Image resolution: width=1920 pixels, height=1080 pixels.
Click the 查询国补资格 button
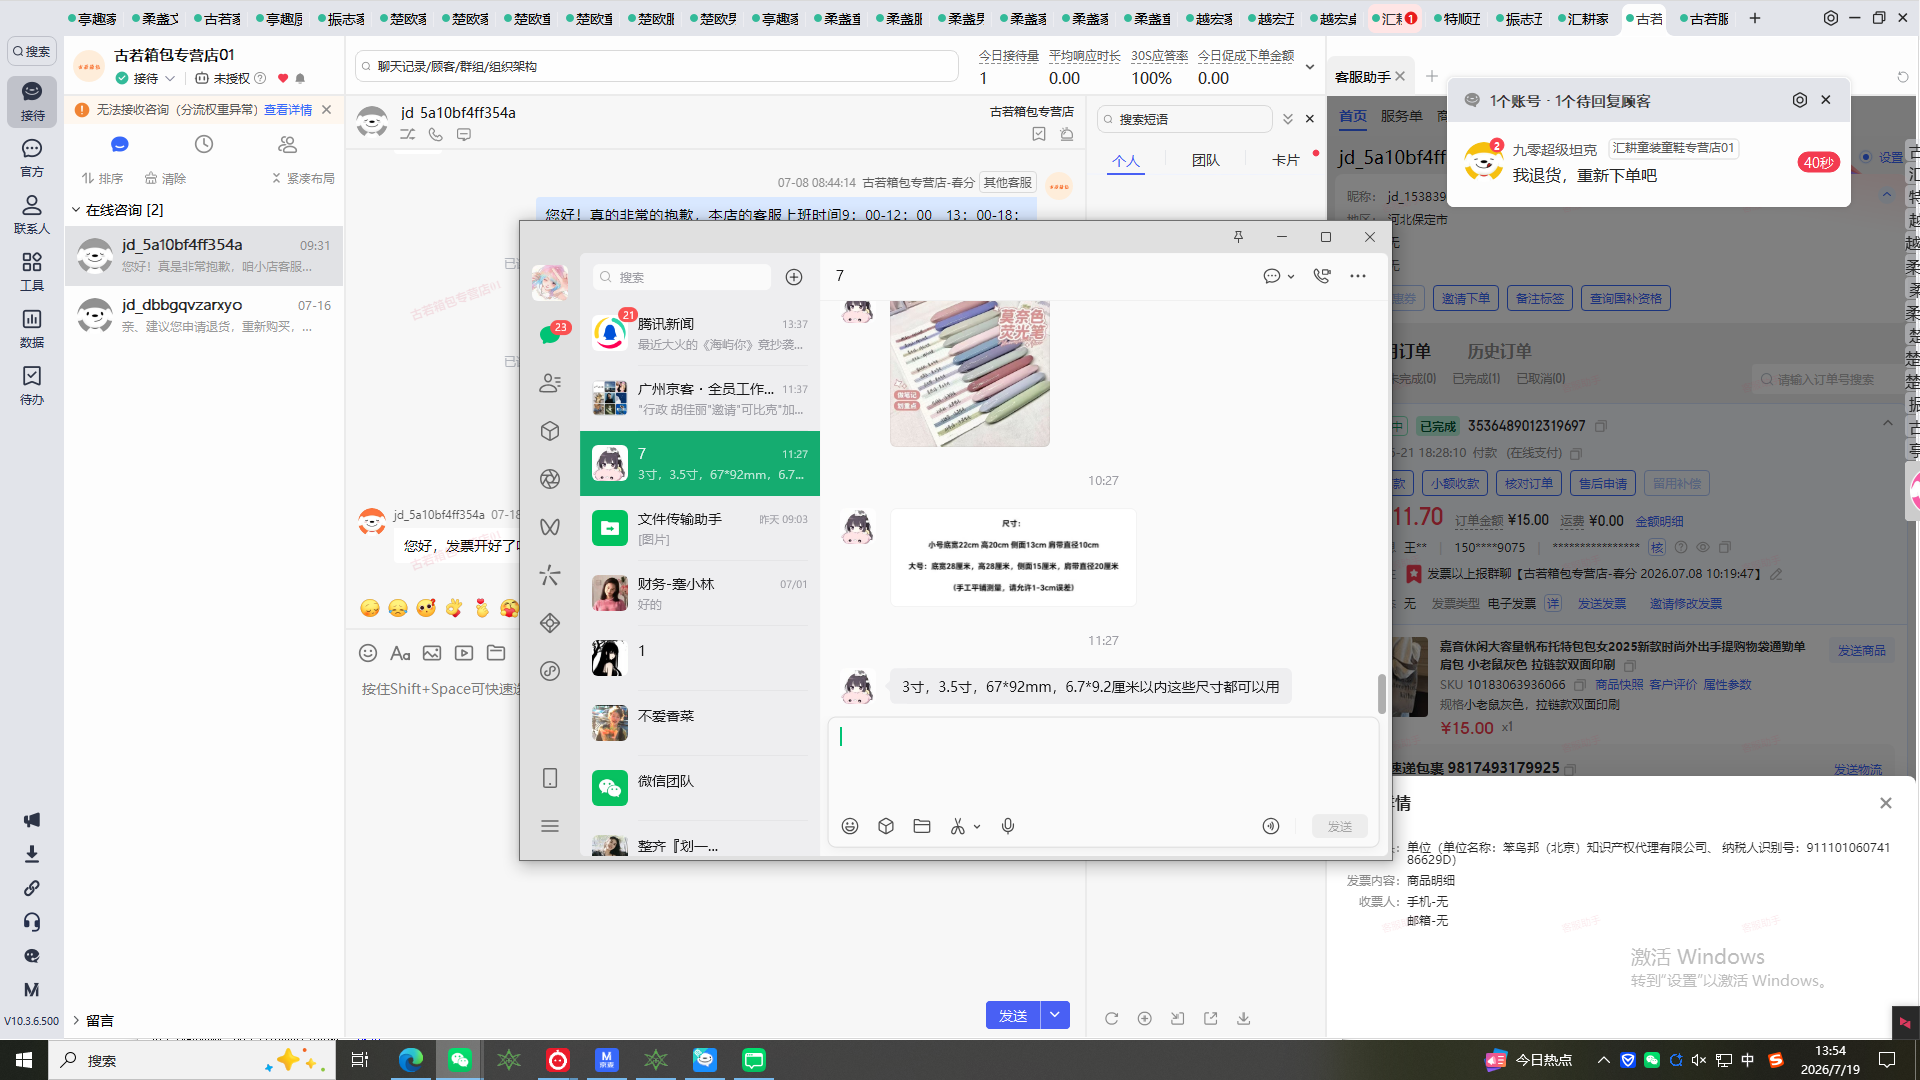coord(1627,298)
